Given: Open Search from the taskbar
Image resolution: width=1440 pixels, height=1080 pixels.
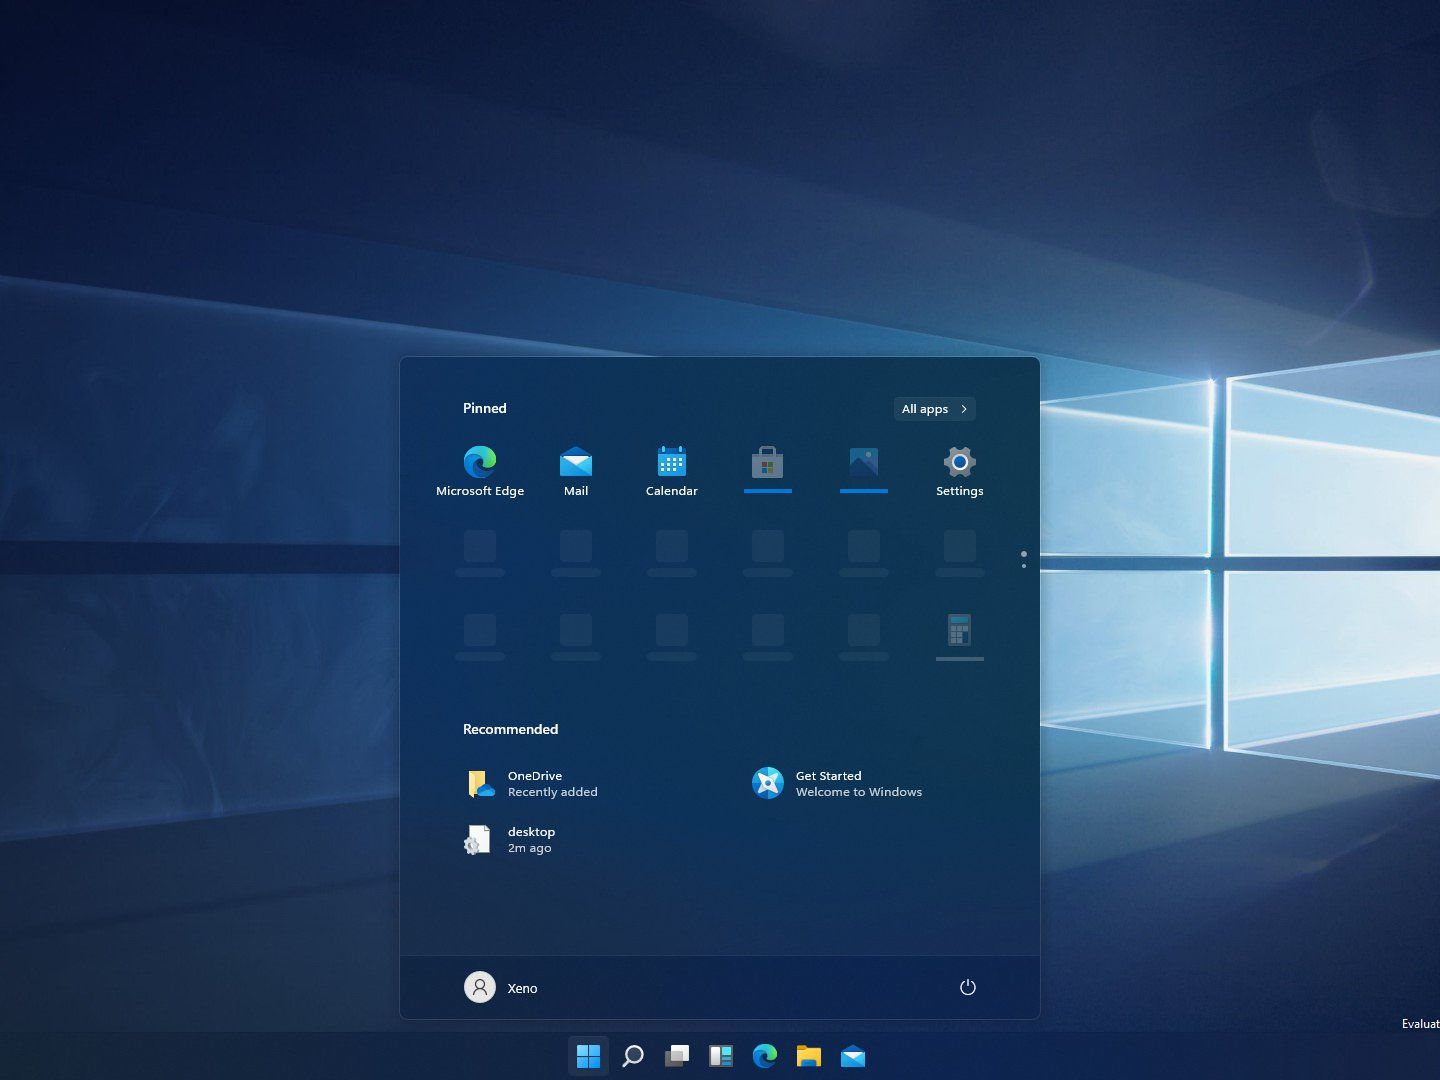Looking at the screenshot, I should point(633,1055).
